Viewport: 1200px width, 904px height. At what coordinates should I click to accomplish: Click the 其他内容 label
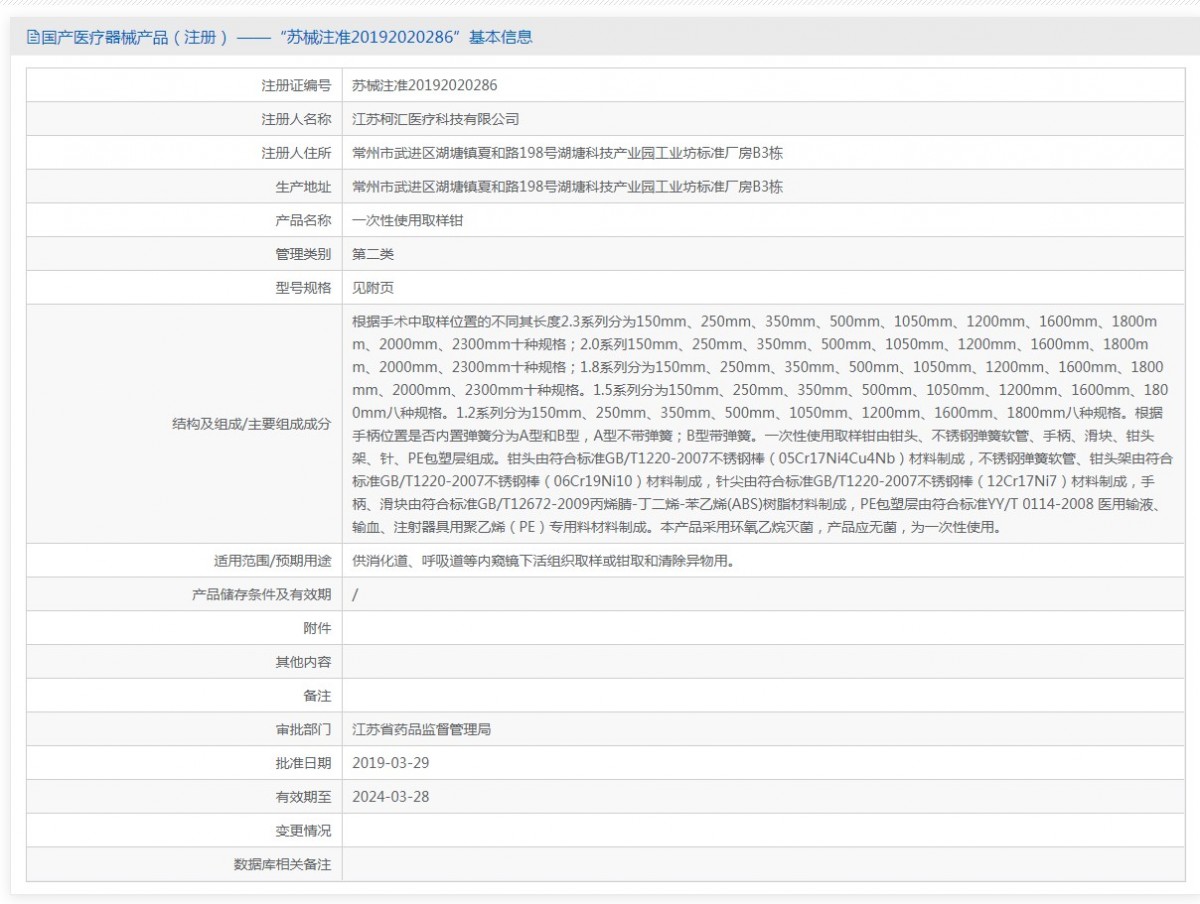click(303, 662)
